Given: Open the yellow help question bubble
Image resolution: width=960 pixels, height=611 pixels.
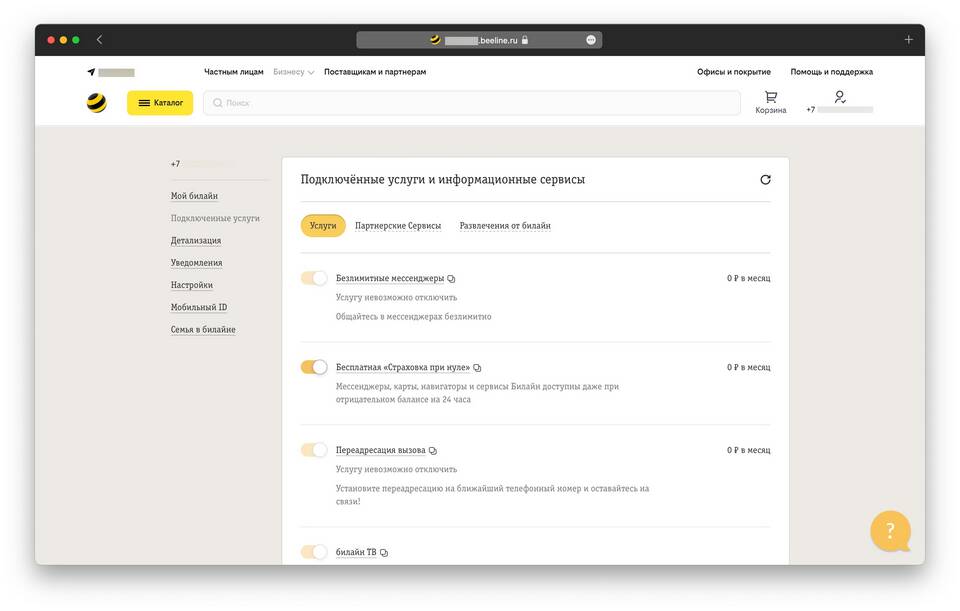Looking at the screenshot, I should [889, 531].
